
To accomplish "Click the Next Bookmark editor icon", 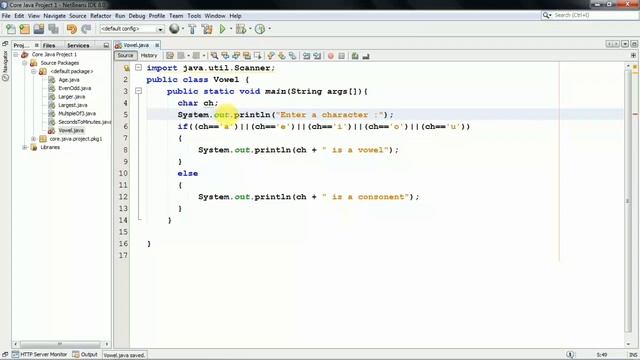I will coord(282,56).
